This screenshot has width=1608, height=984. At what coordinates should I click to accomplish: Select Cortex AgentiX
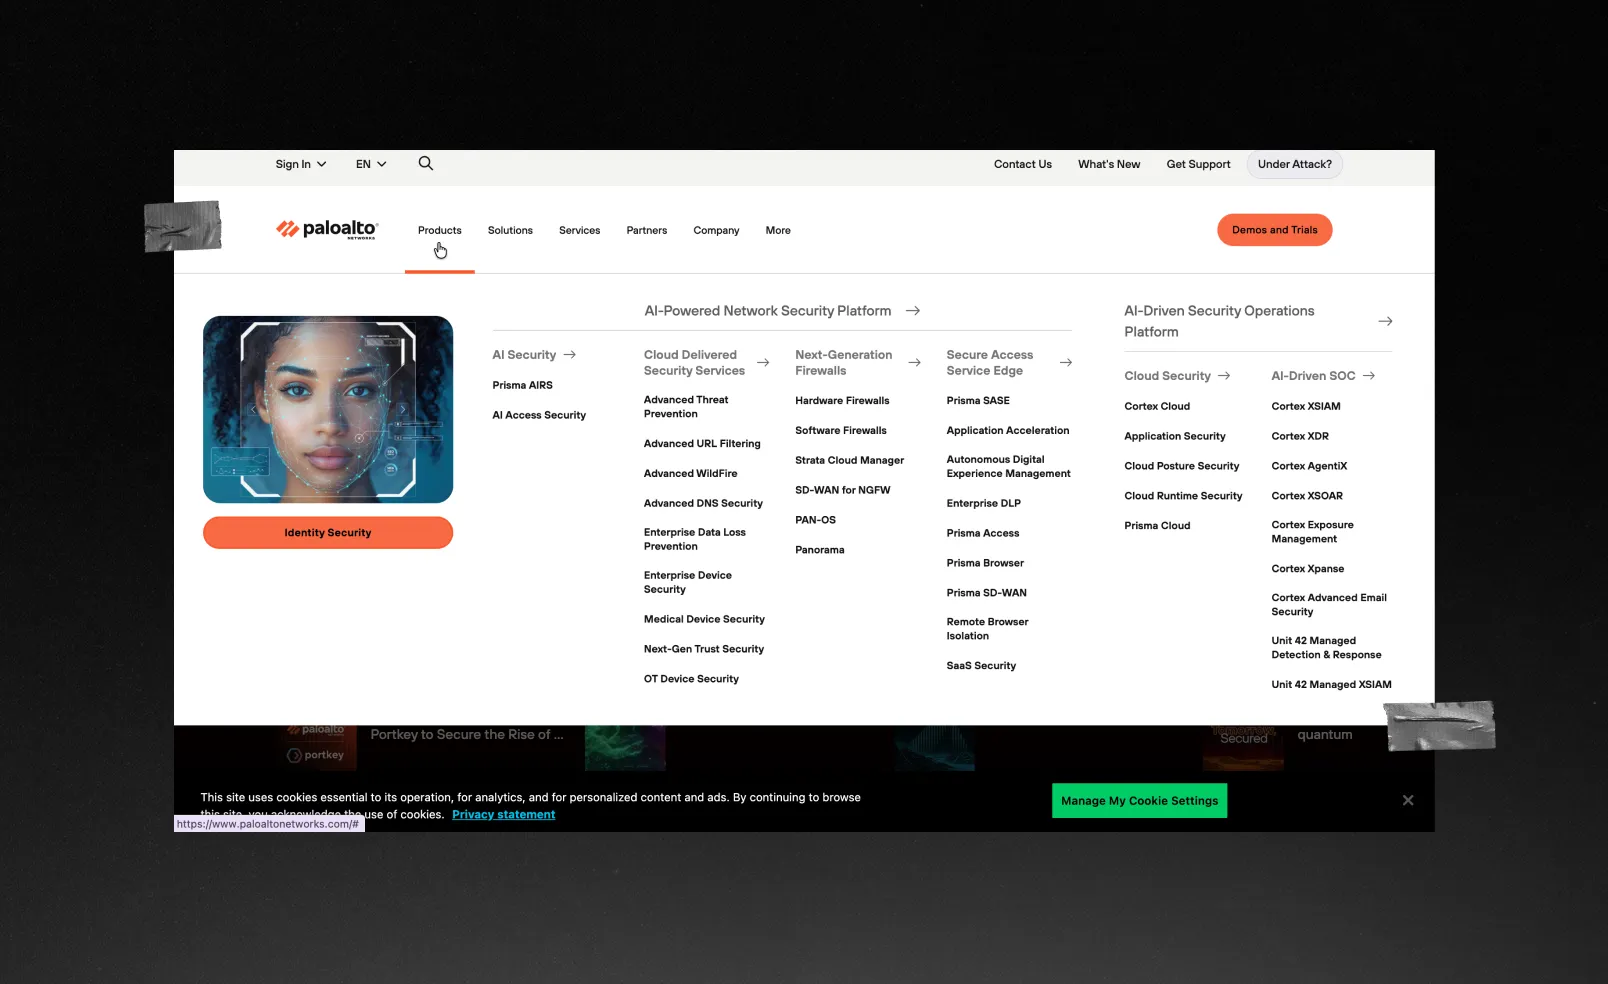pyautogui.click(x=1309, y=466)
